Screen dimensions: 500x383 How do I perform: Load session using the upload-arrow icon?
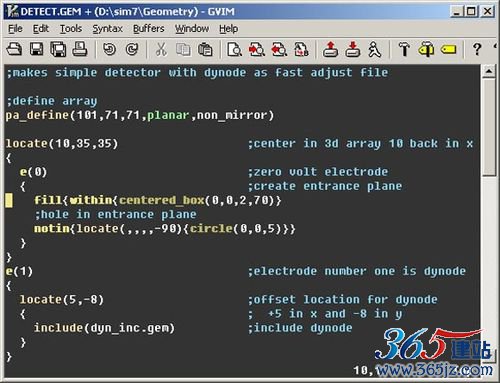330,49
